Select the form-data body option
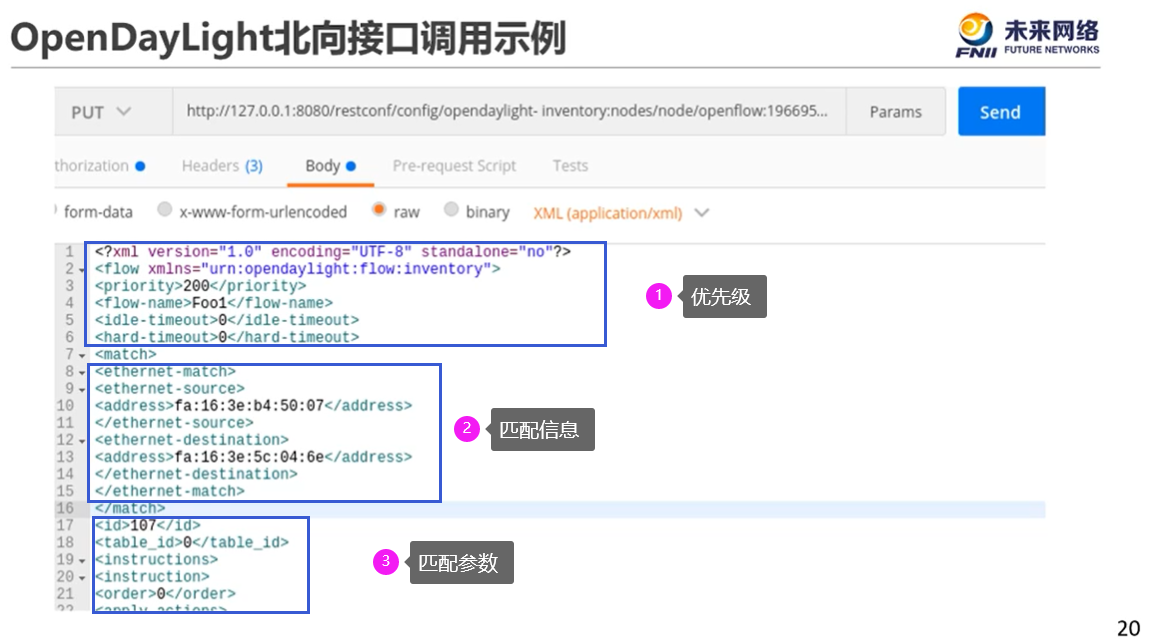1151x640 pixels. point(94,212)
